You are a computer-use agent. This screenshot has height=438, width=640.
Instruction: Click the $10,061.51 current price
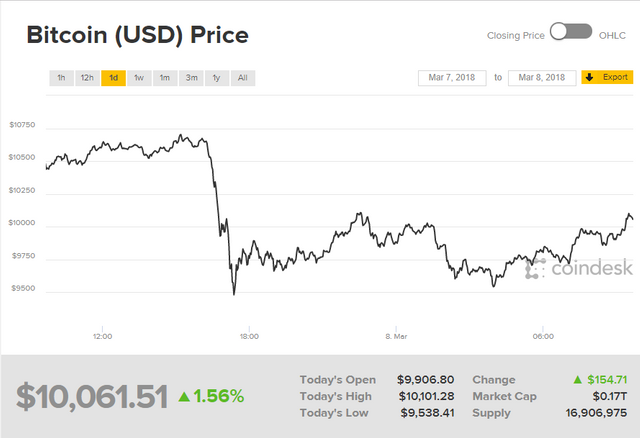tap(92, 396)
